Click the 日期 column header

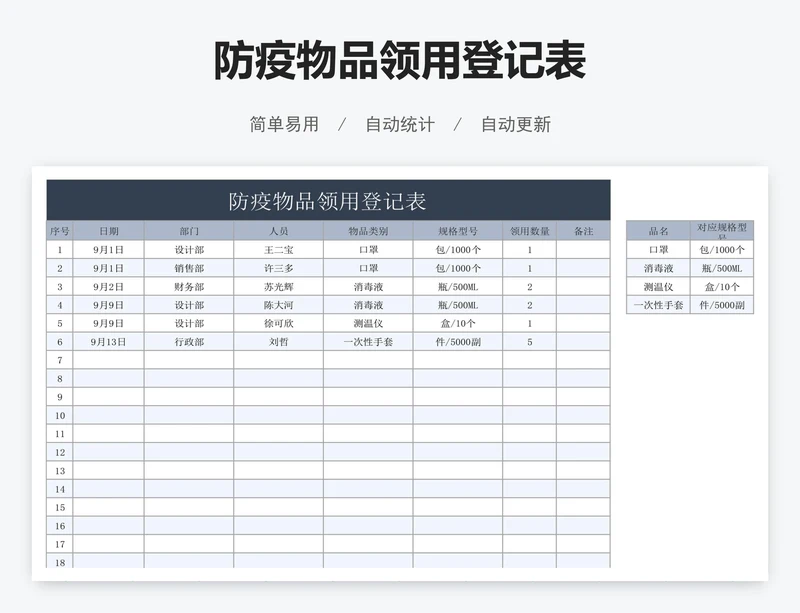point(108,231)
